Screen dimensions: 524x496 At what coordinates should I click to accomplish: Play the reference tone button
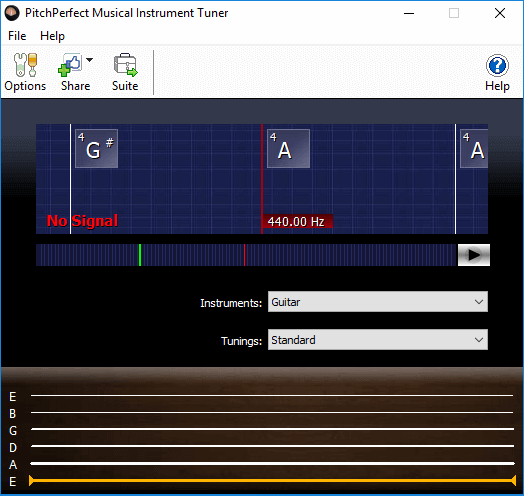(474, 255)
